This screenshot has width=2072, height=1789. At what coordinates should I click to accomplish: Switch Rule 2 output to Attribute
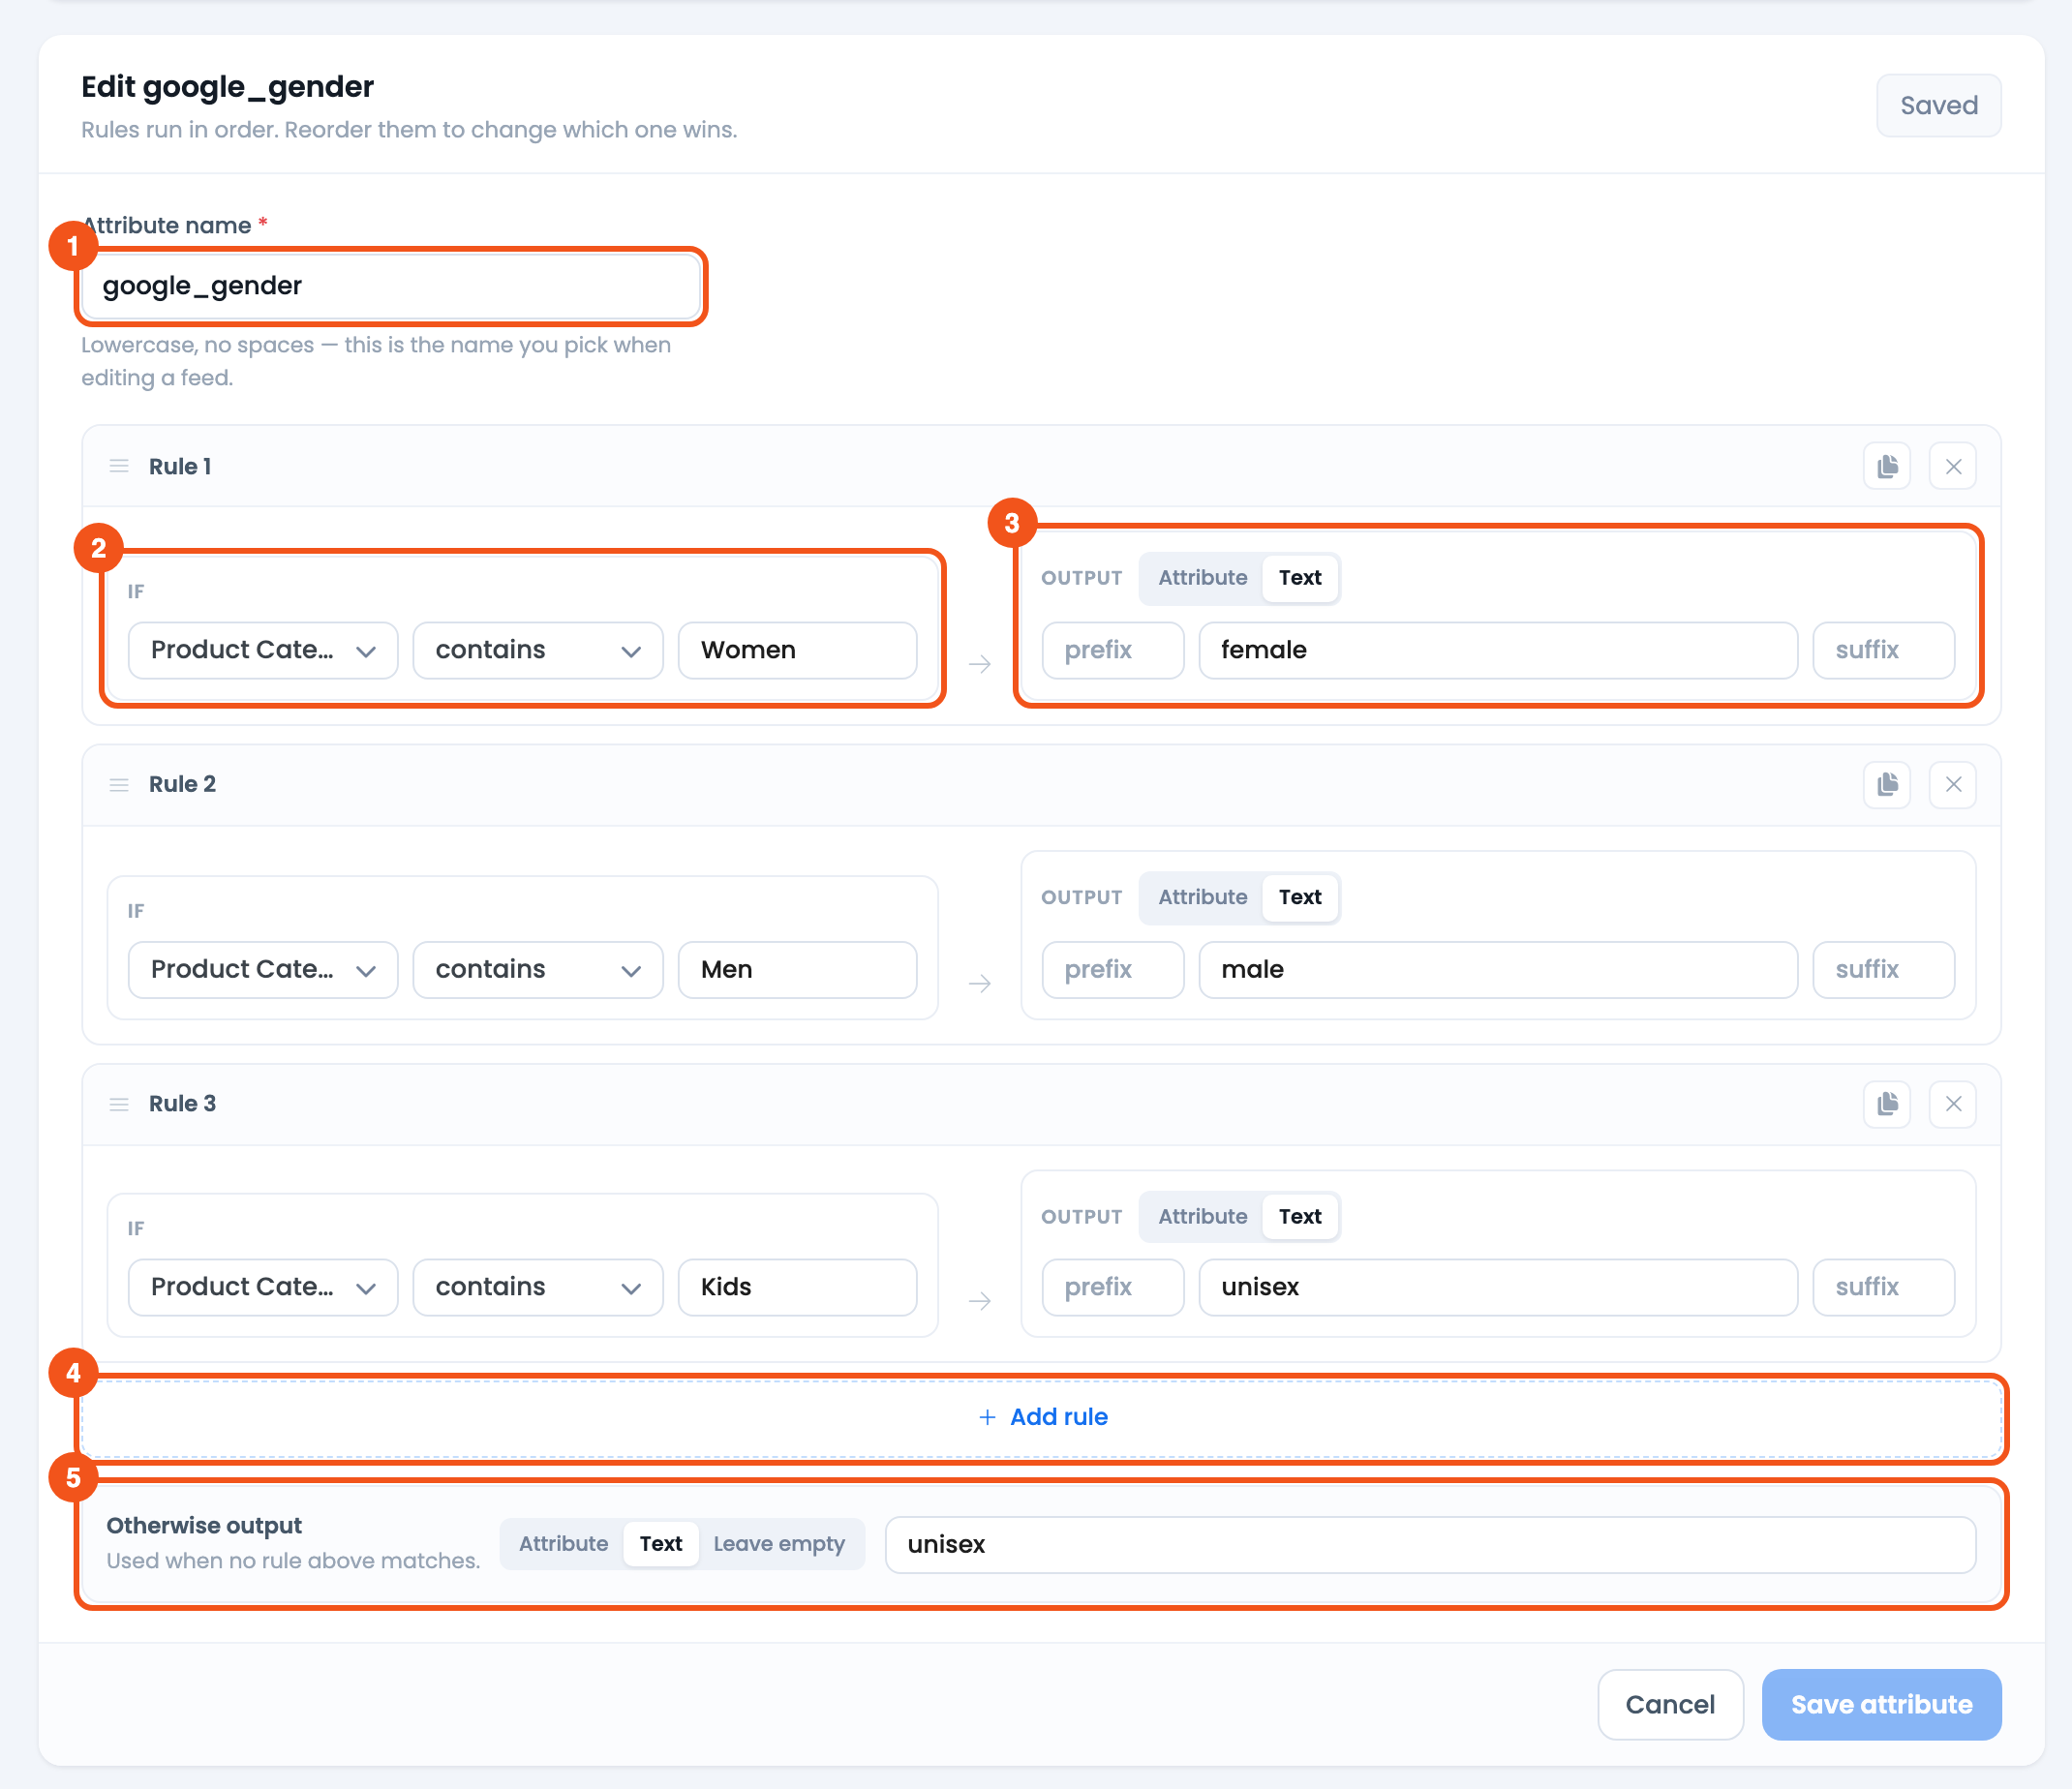click(x=1202, y=897)
